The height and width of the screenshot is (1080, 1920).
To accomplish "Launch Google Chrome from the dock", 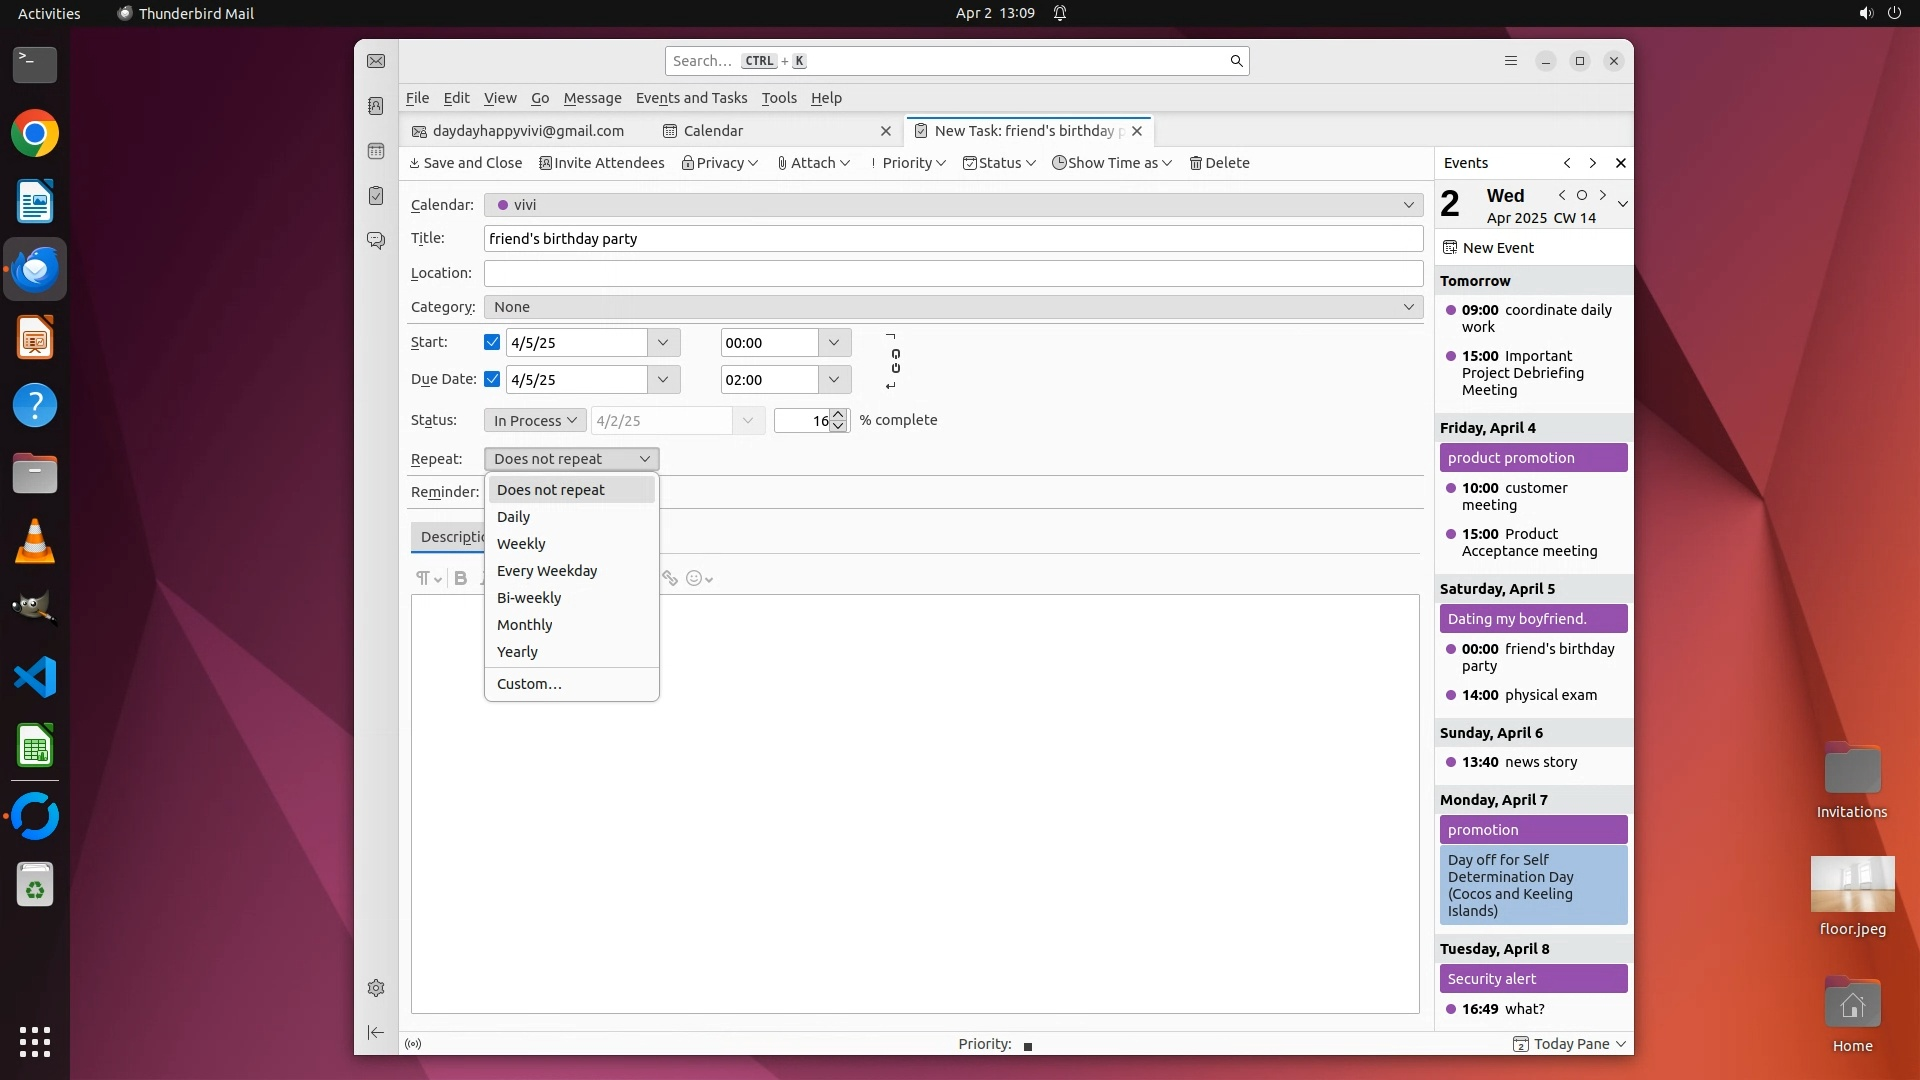I will point(35,134).
